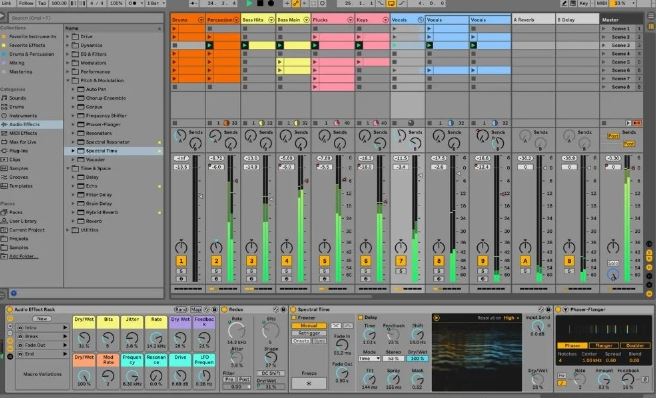Screen dimensions: 656x398
Task: Toggle the computer MIDI keyboard icon
Action: [574, 3]
